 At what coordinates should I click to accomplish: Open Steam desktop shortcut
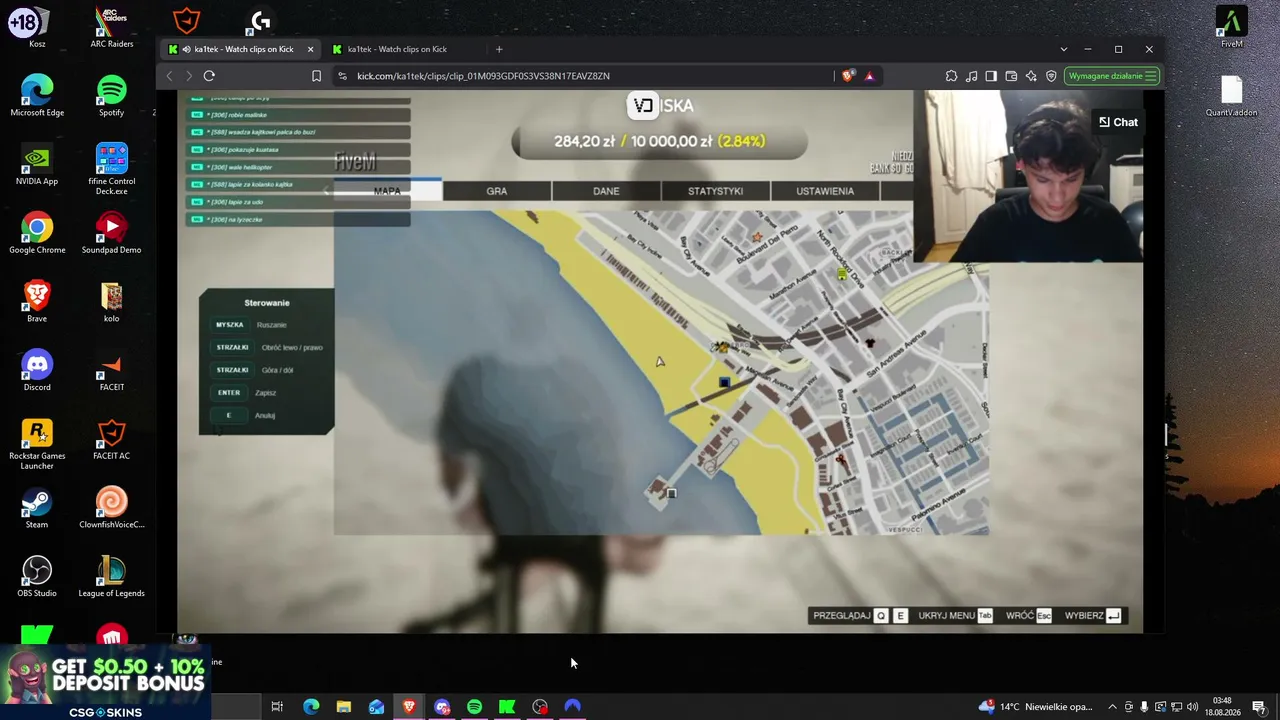[x=37, y=507]
